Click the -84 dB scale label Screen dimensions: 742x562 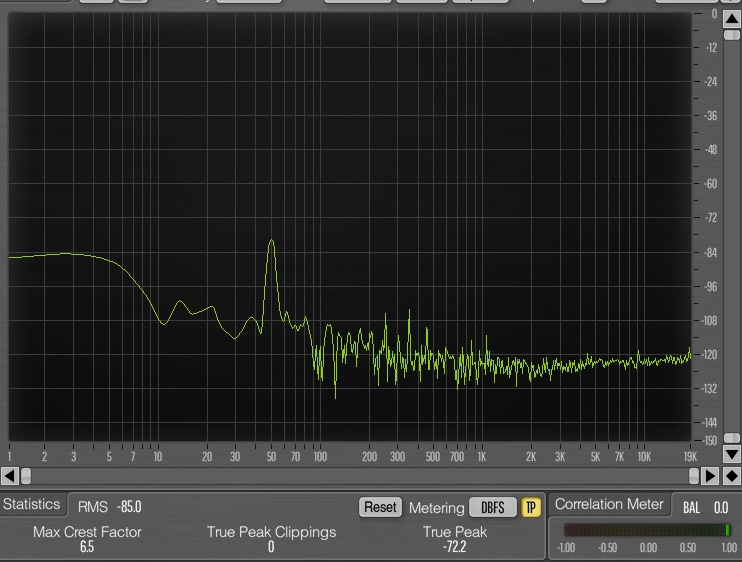[710, 253]
